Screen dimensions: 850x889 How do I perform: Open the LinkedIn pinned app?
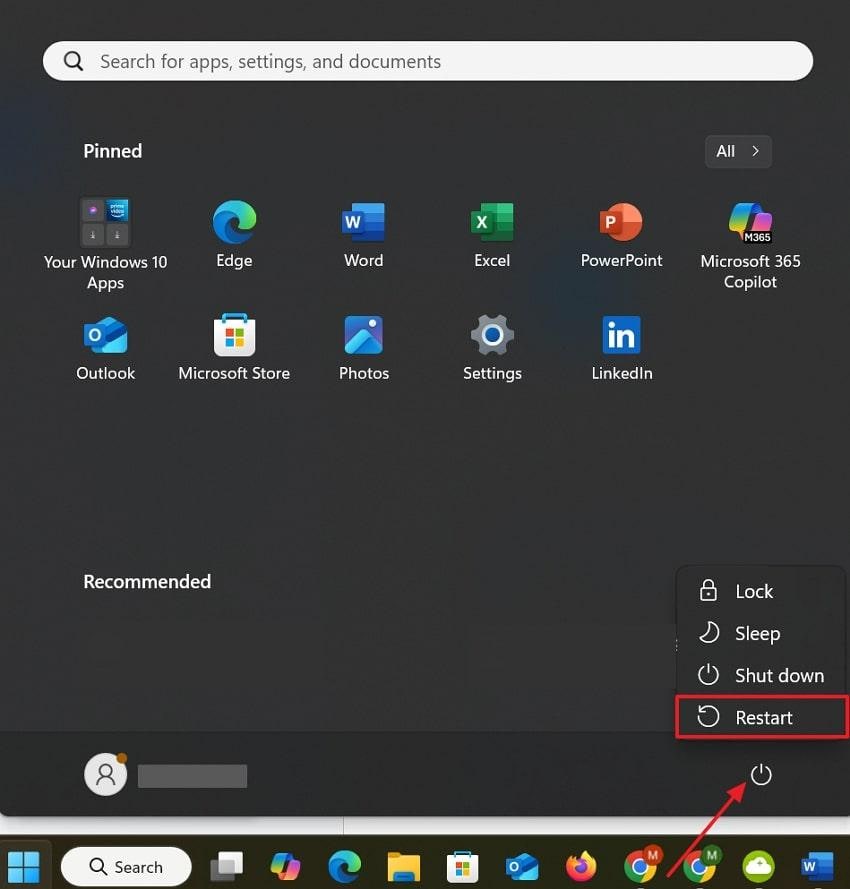pos(621,347)
